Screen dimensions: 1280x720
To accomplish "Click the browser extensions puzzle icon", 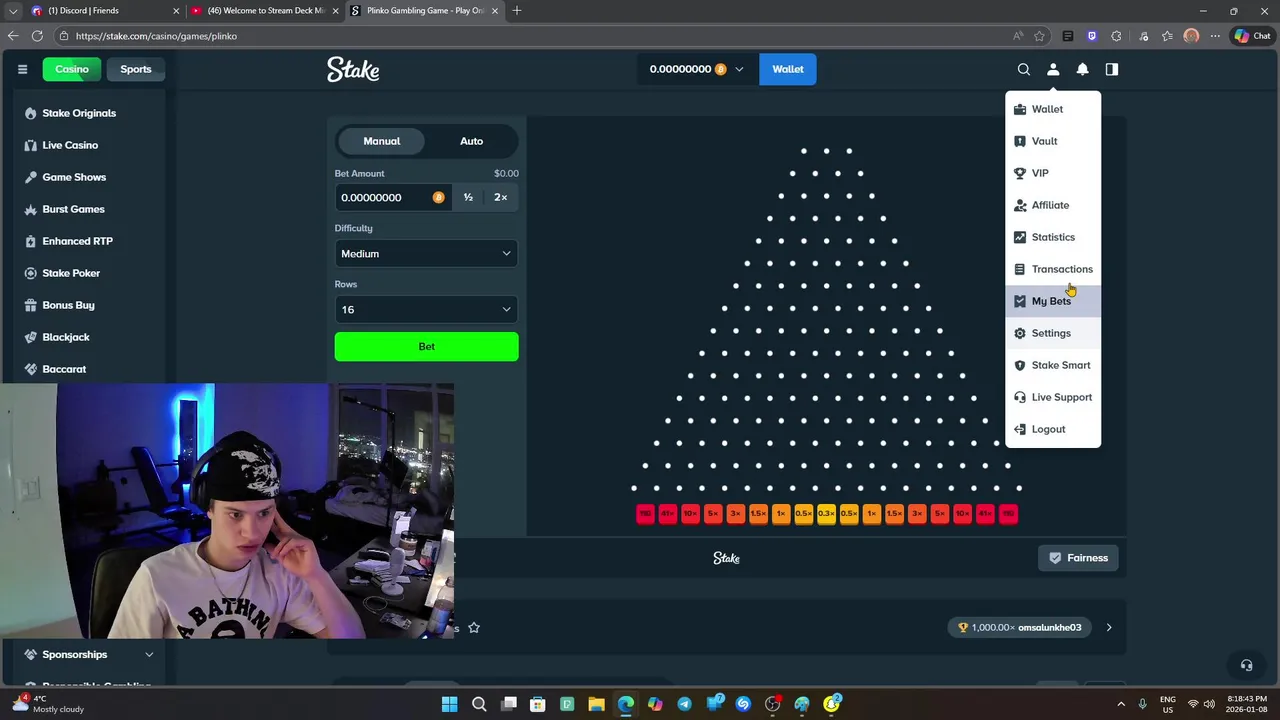I will pyautogui.click(x=1116, y=36).
